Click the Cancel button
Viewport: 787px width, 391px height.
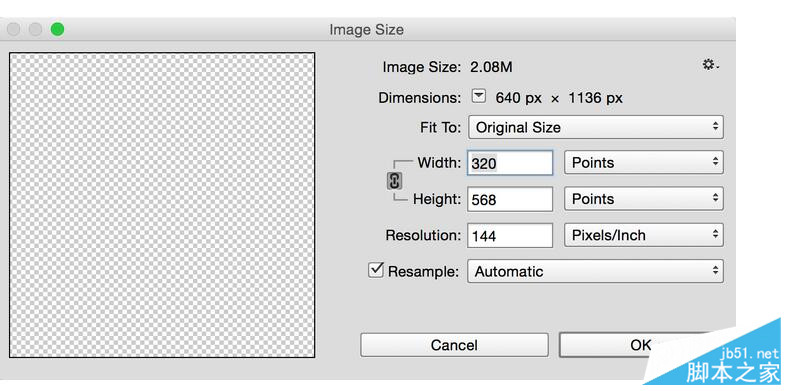[454, 345]
